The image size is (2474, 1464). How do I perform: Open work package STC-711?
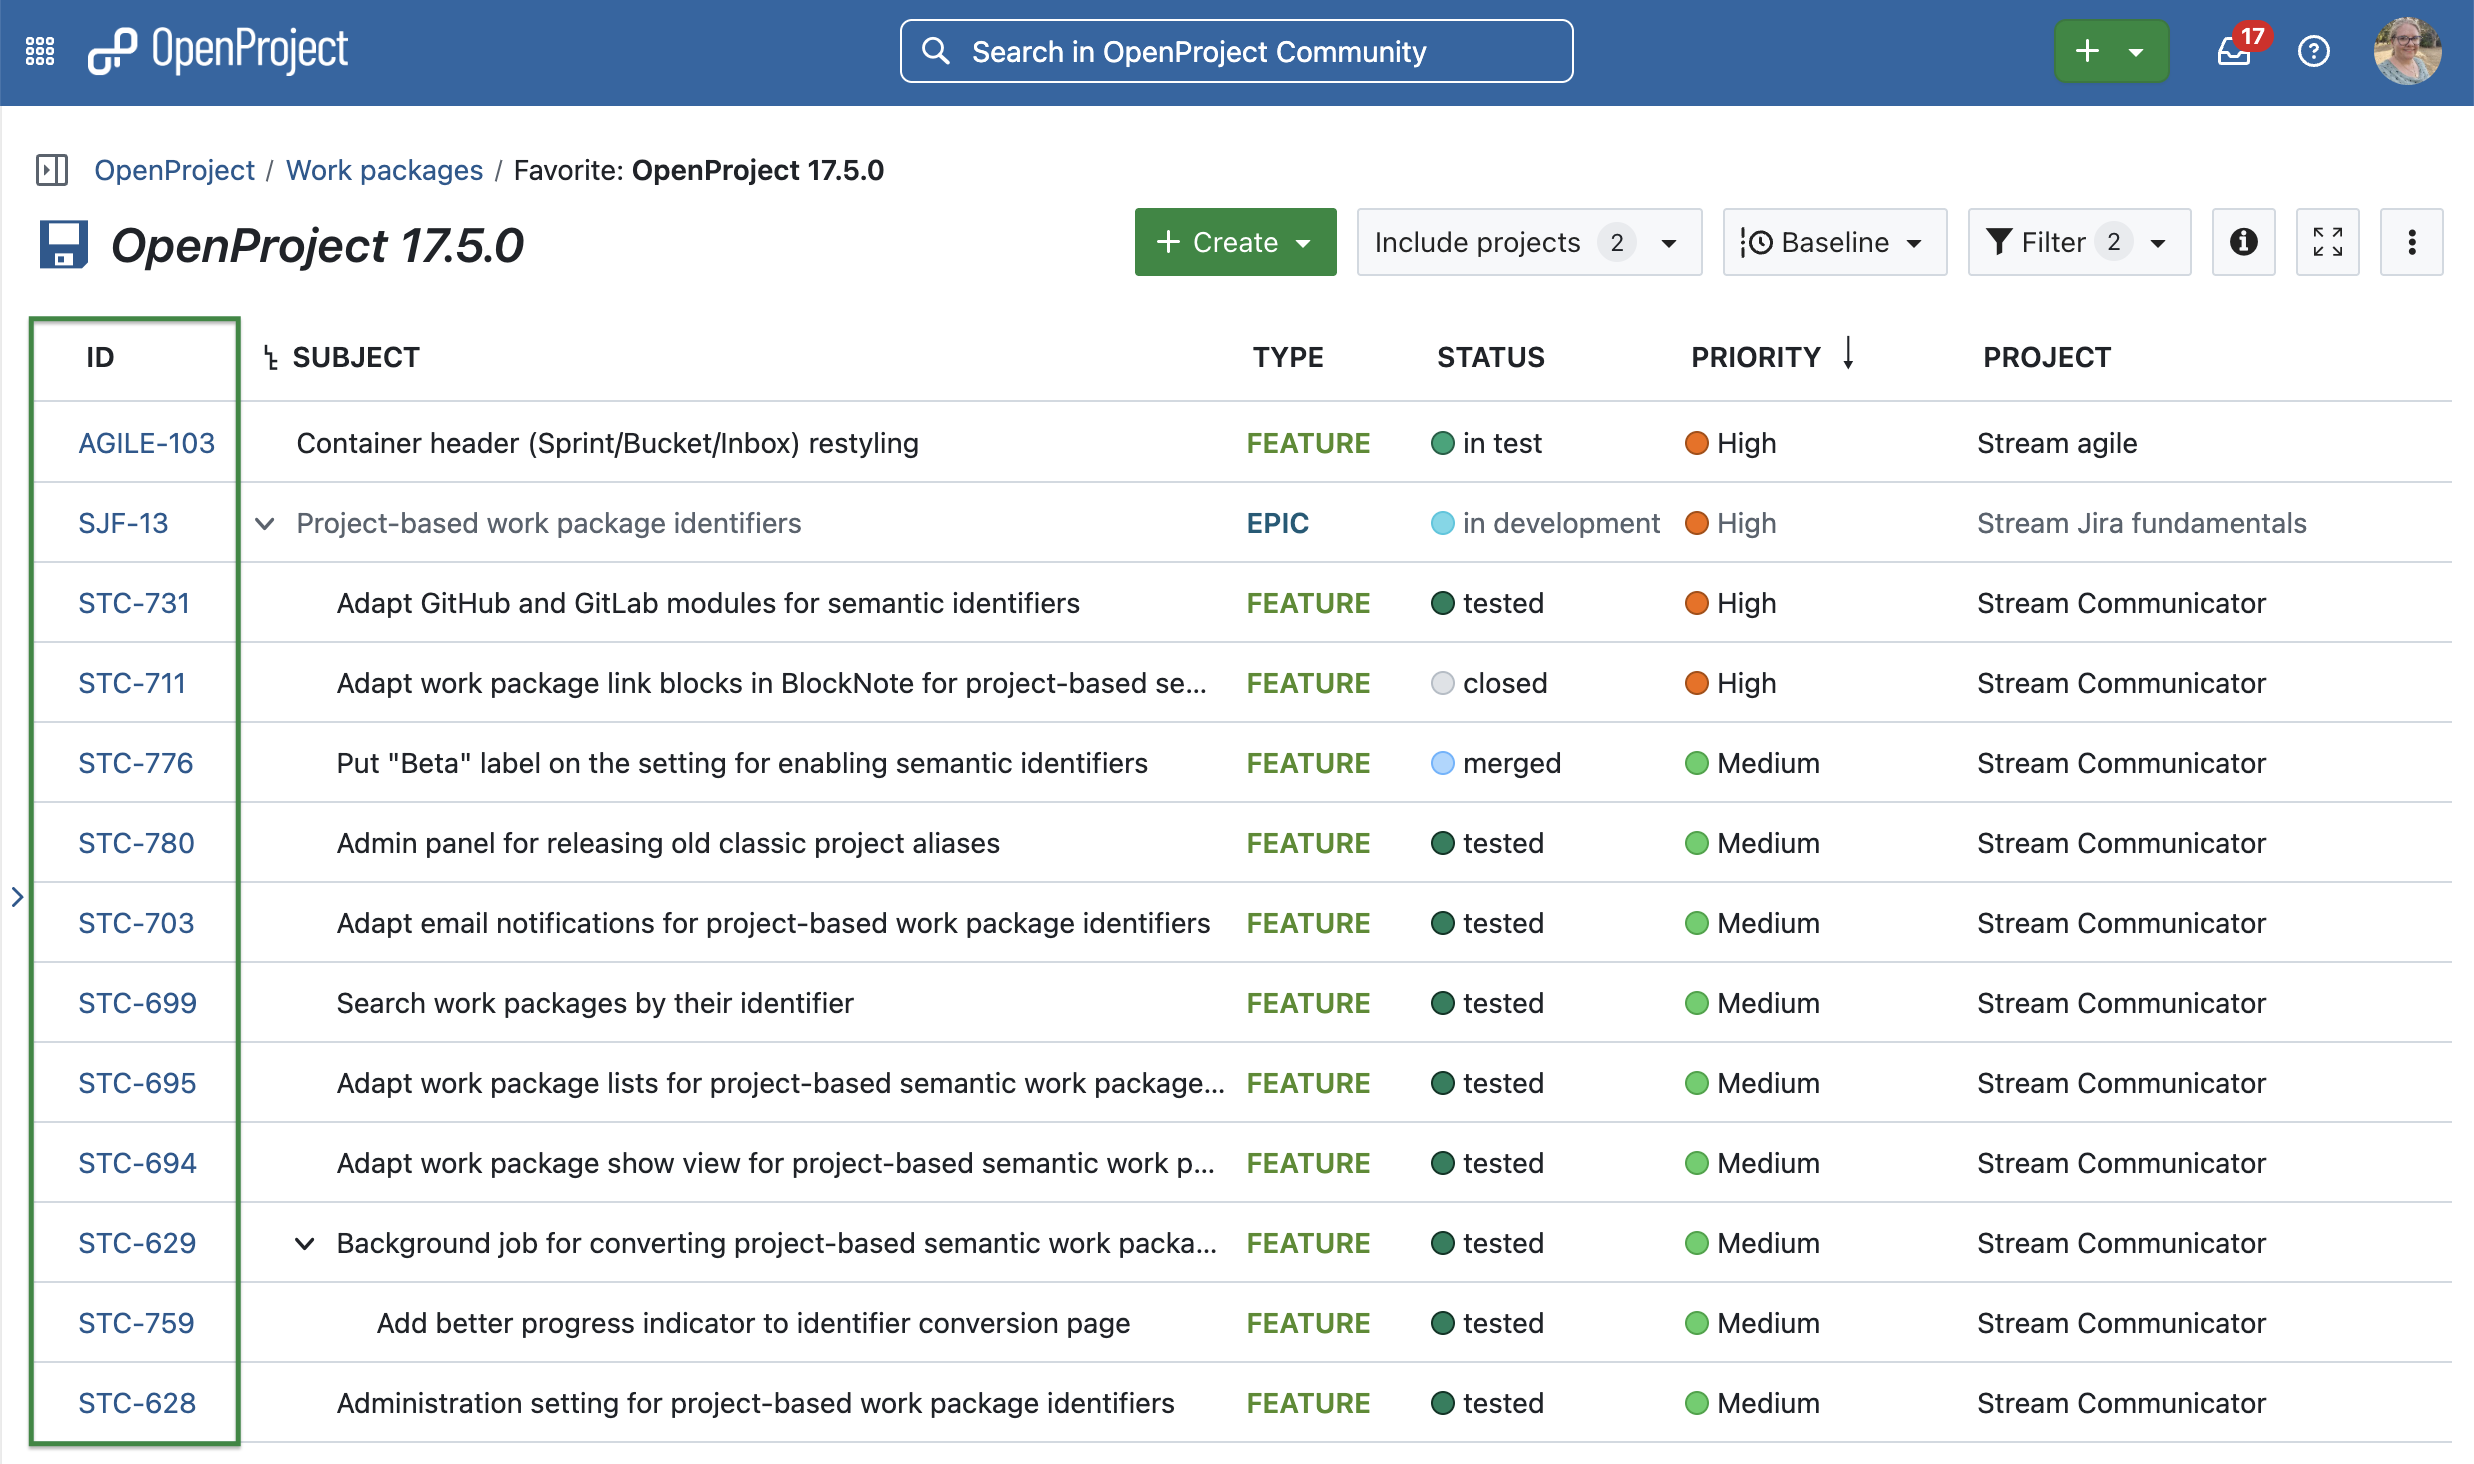[132, 683]
